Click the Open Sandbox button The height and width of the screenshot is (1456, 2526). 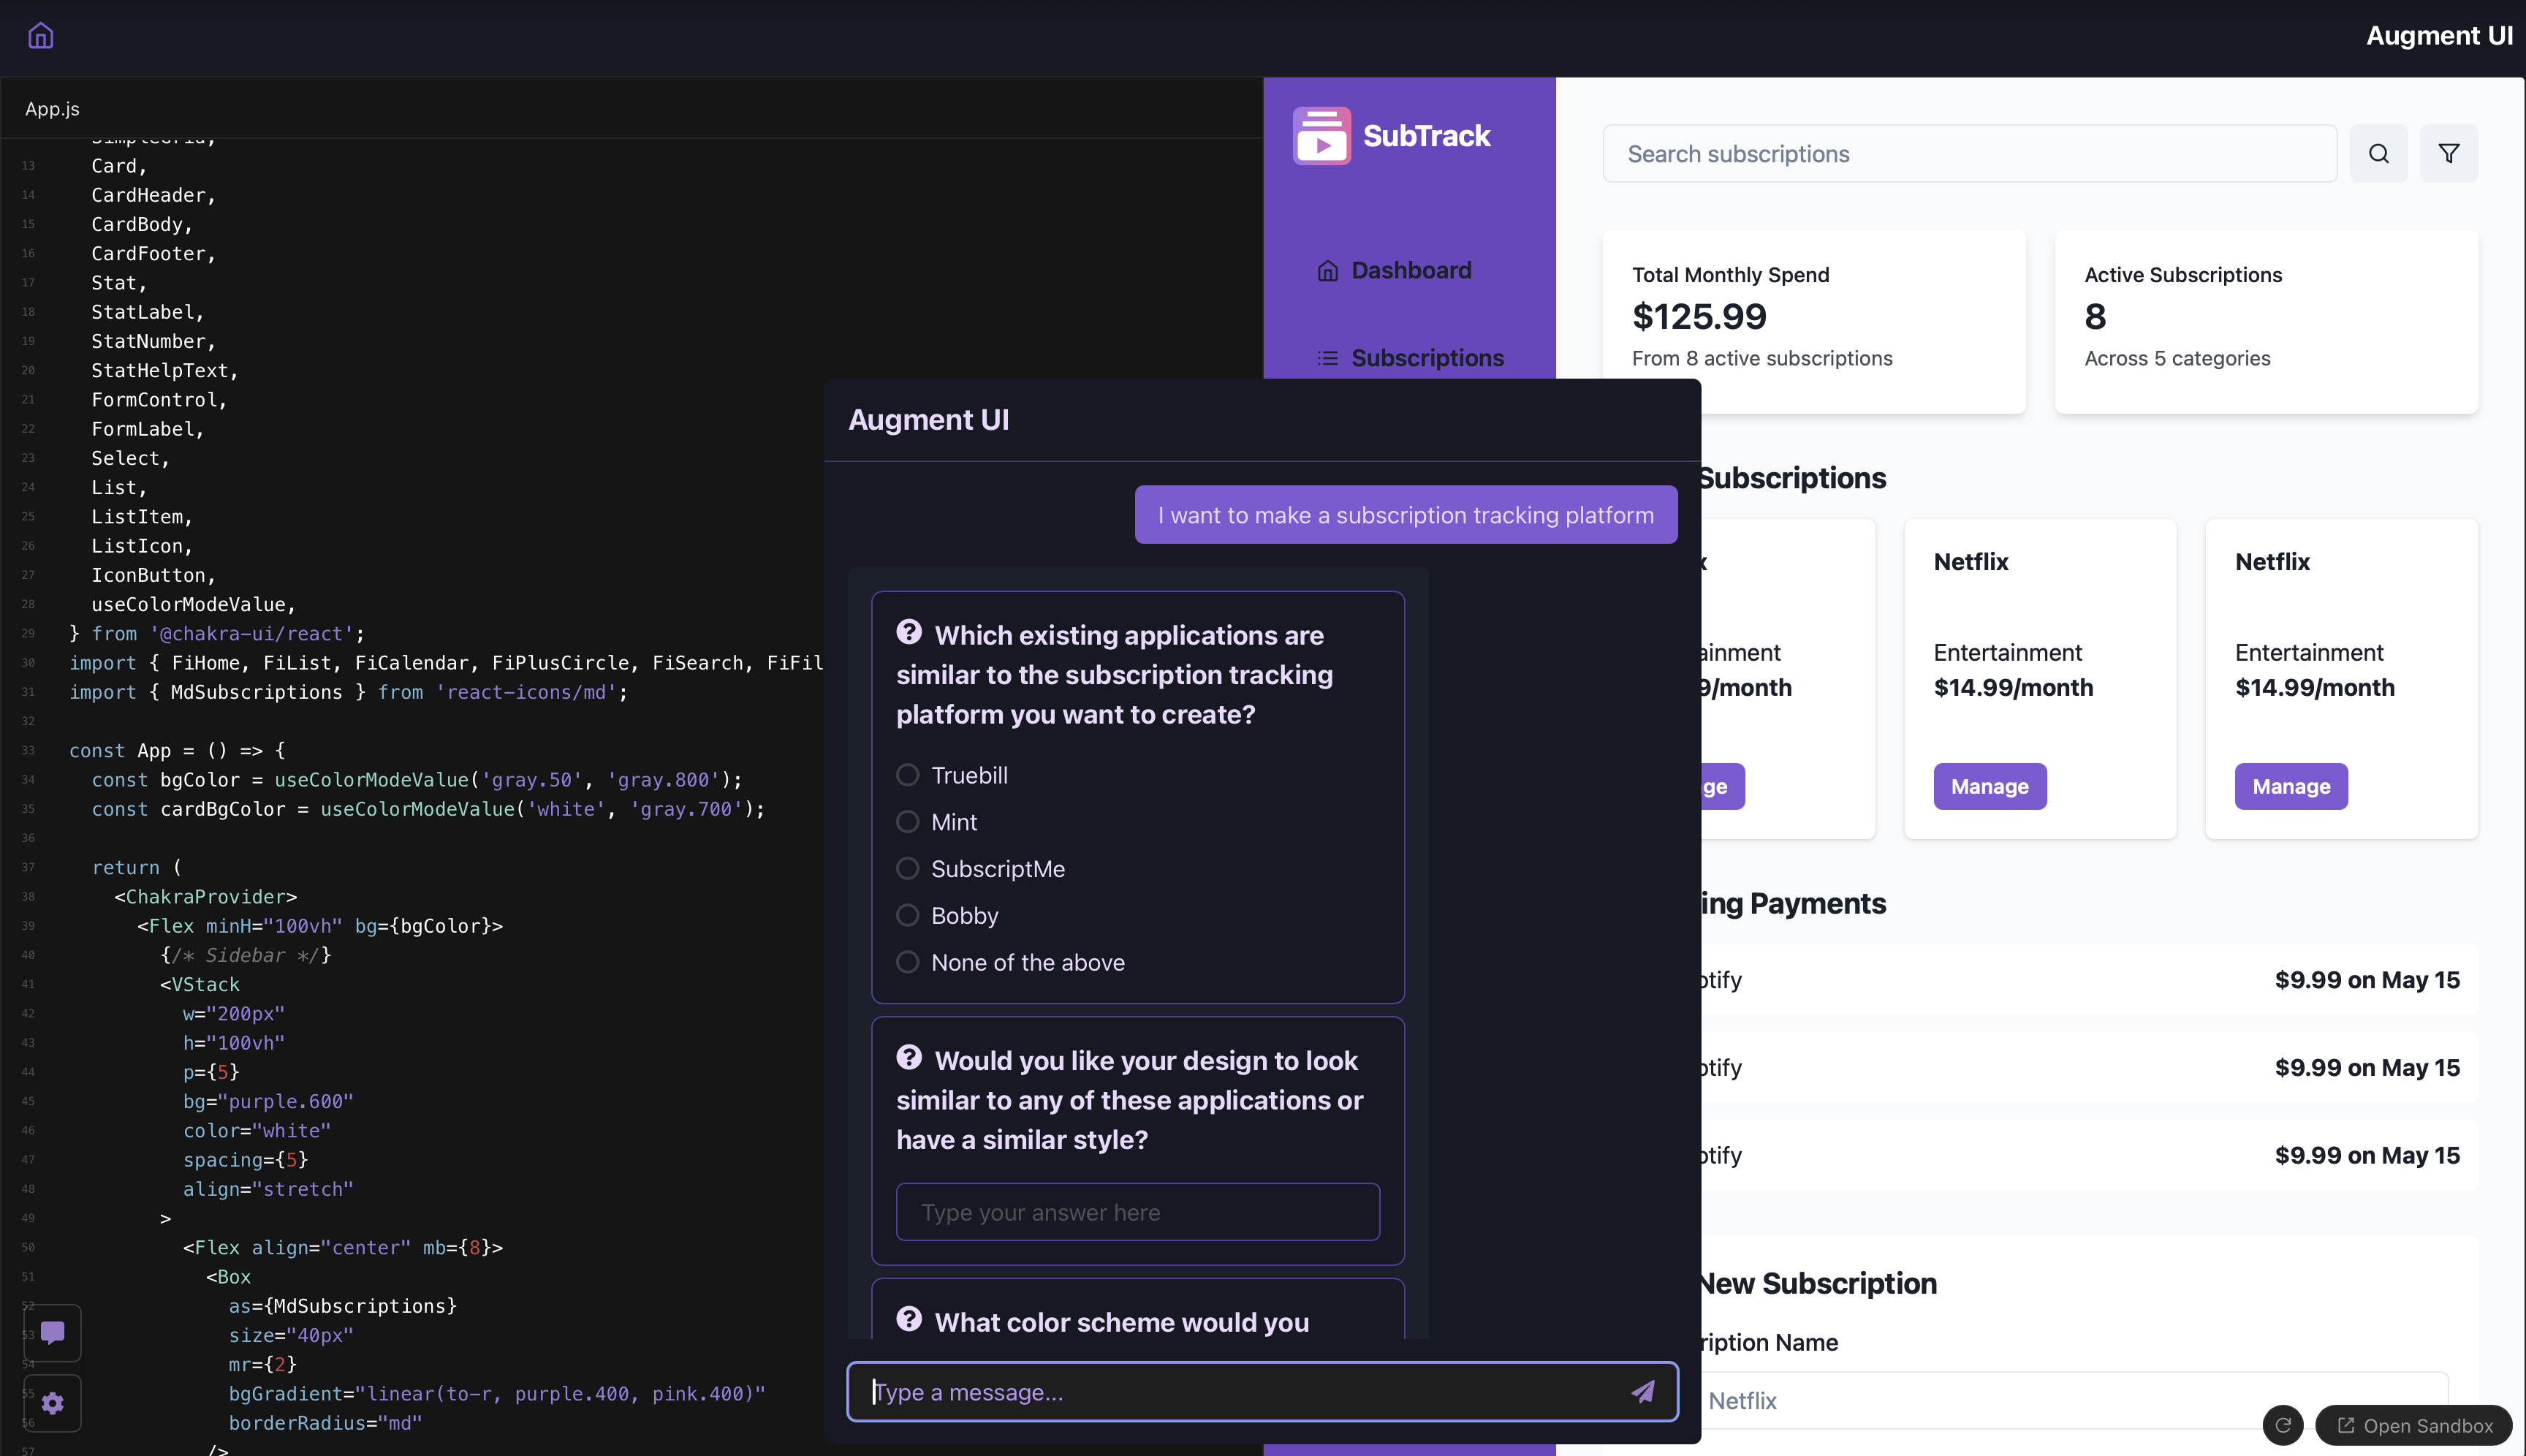[x=2414, y=1425]
